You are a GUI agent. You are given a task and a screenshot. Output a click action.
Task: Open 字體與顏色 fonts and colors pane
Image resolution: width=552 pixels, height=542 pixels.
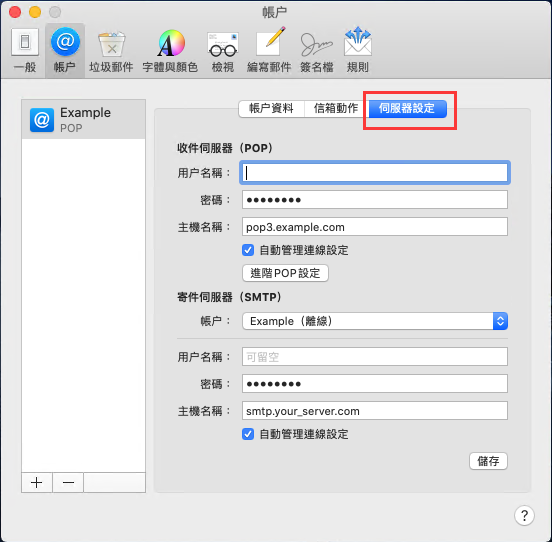(x=170, y=50)
